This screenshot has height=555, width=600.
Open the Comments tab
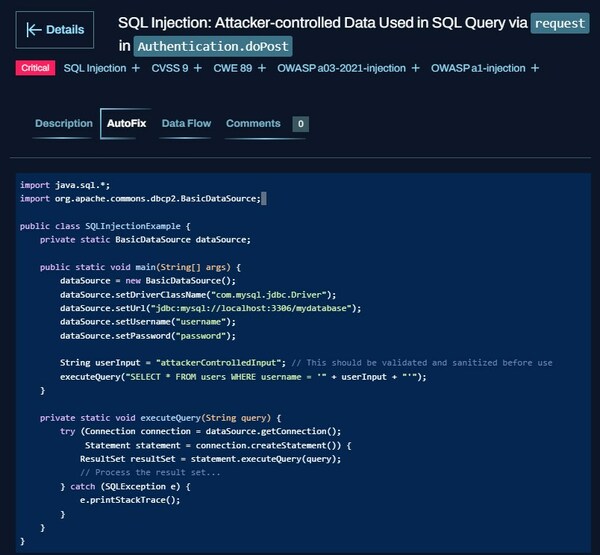coord(253,124)
